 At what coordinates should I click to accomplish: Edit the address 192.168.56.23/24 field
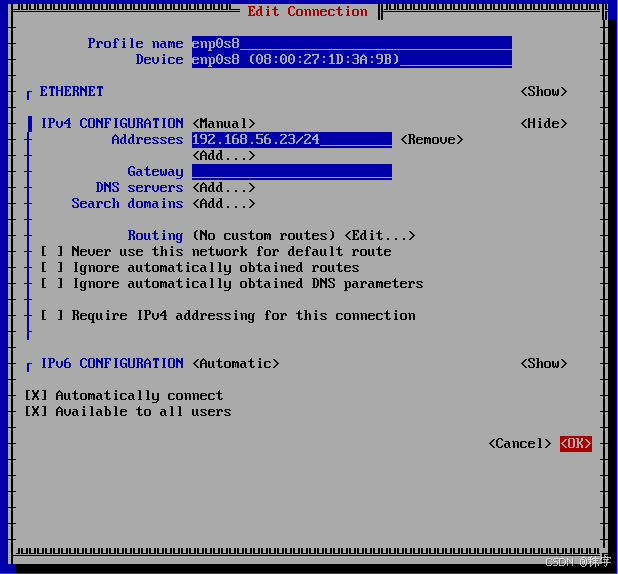tap(292, 140)
